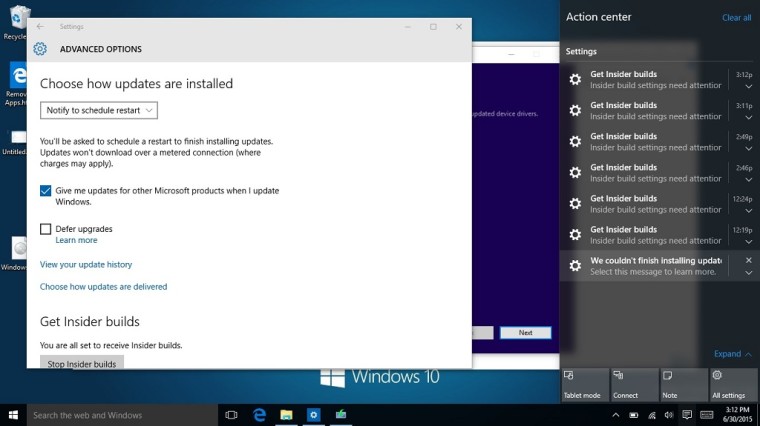Expand the 12:24p Get Insider builds notification
Image resolution: width=760 pixels, height=426 pixels.
[748, 211]
